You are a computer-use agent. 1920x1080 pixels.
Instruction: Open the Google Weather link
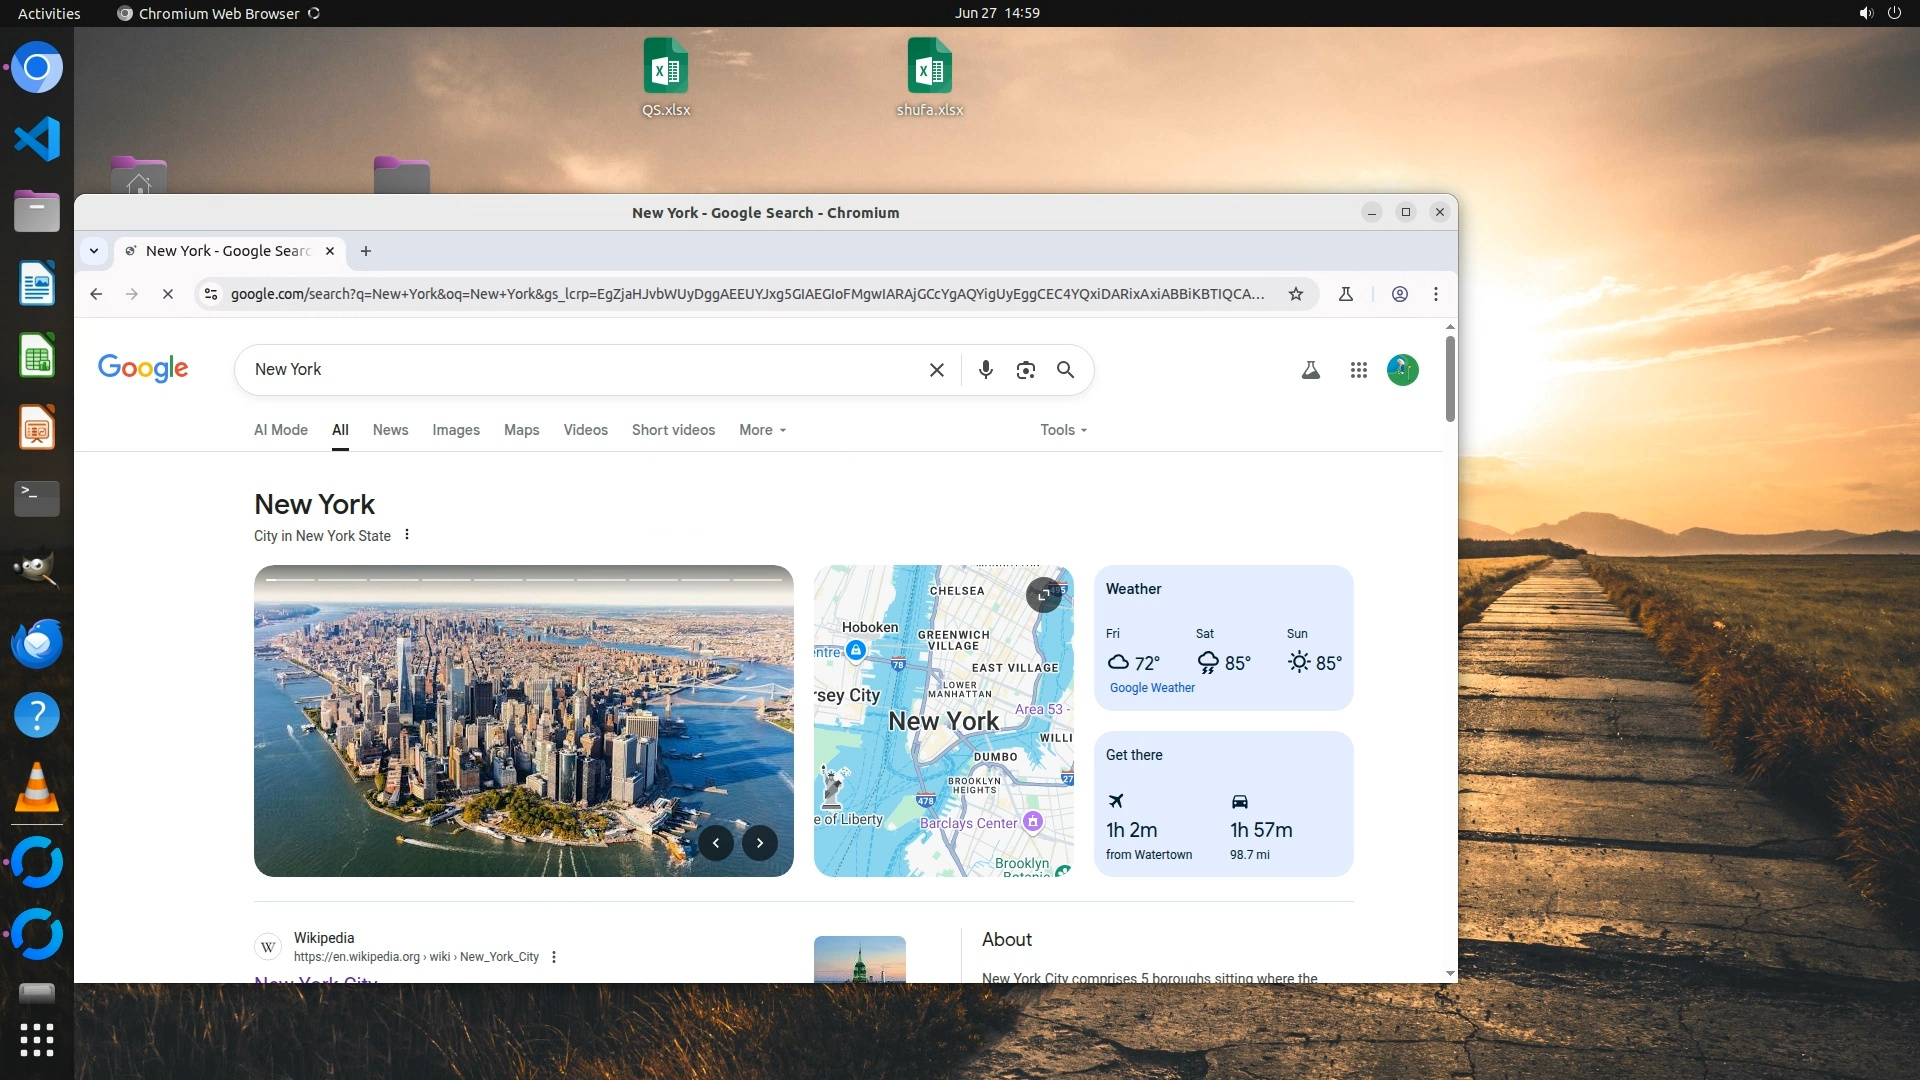(x=1152, y=688)
